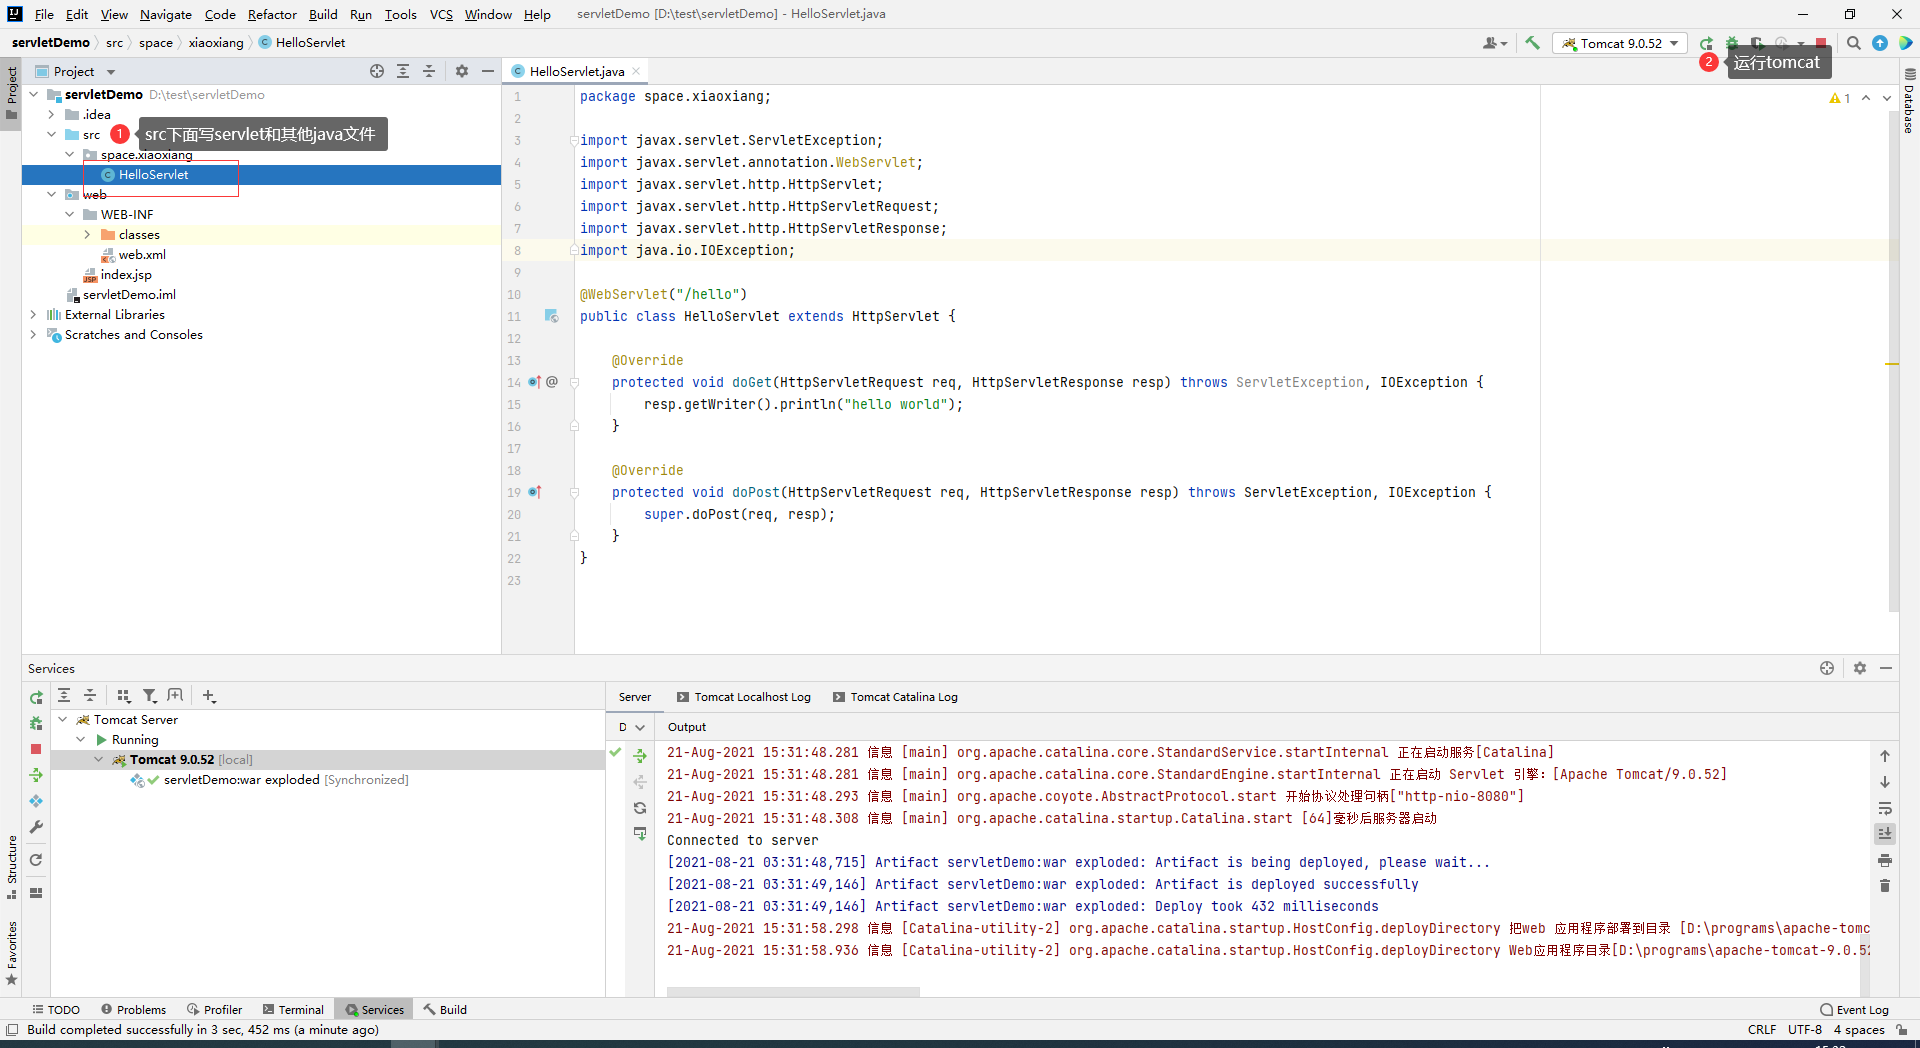Image resolution: width=1920 pixels, height=1048 pixels.
Task: Open the Terminal tool window
Action: coord(293,1010)
